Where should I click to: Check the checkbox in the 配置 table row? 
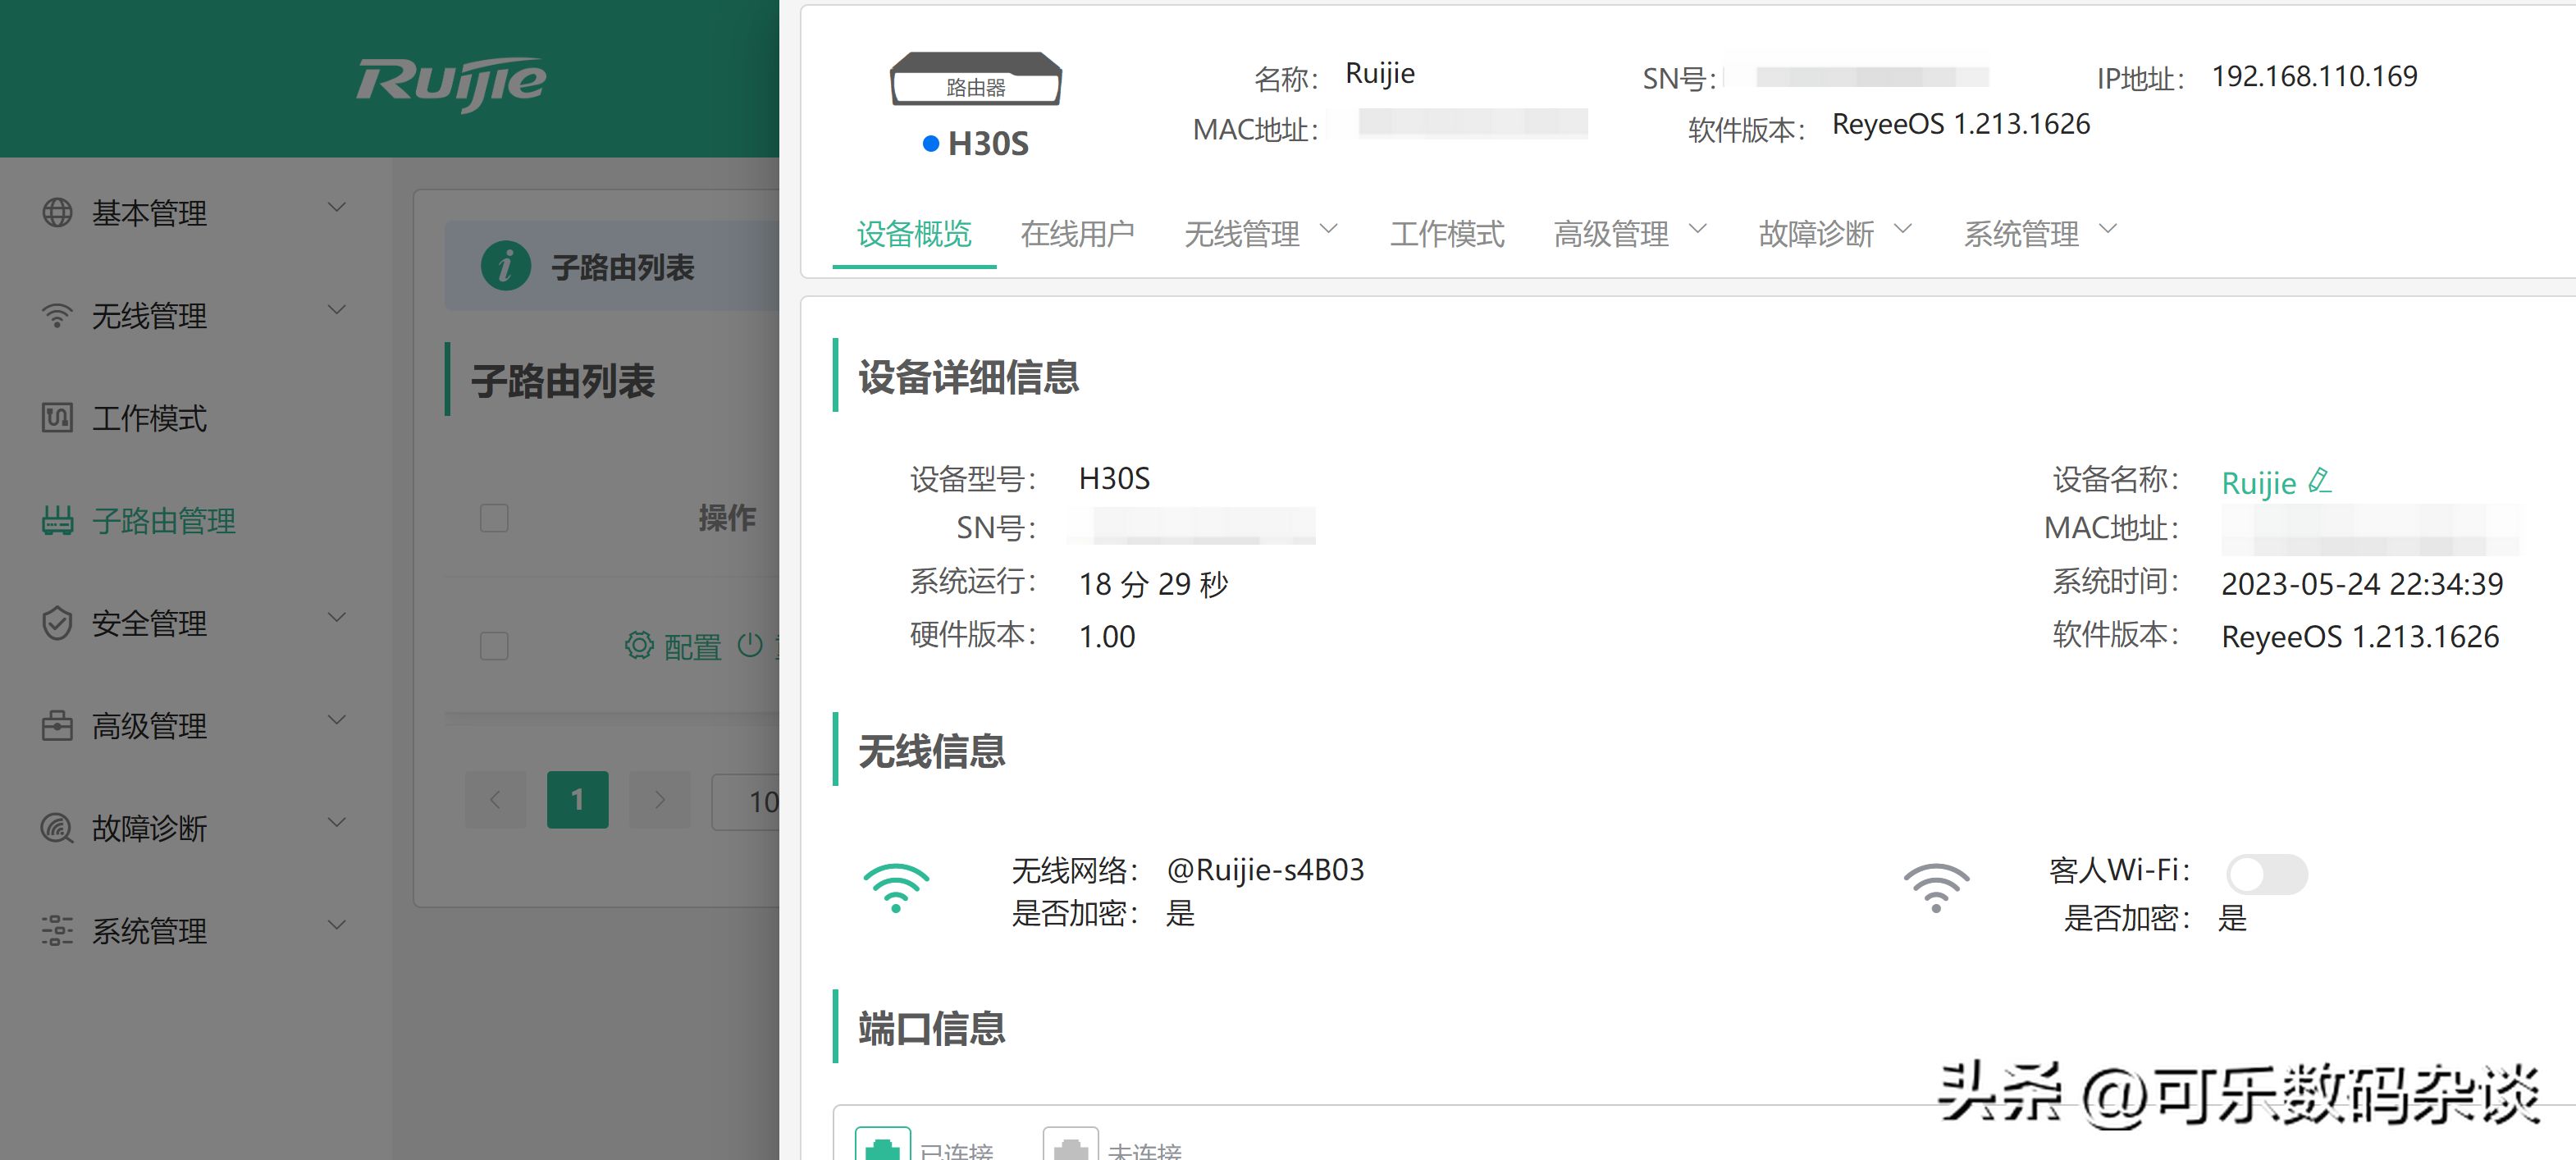point(494,646)
